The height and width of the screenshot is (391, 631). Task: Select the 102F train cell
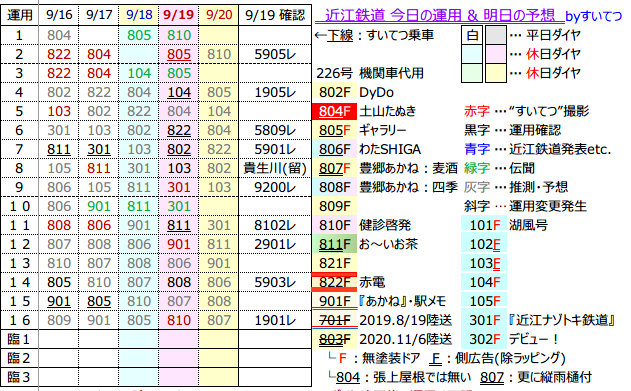pyautogui.click(x=484, y=244)
